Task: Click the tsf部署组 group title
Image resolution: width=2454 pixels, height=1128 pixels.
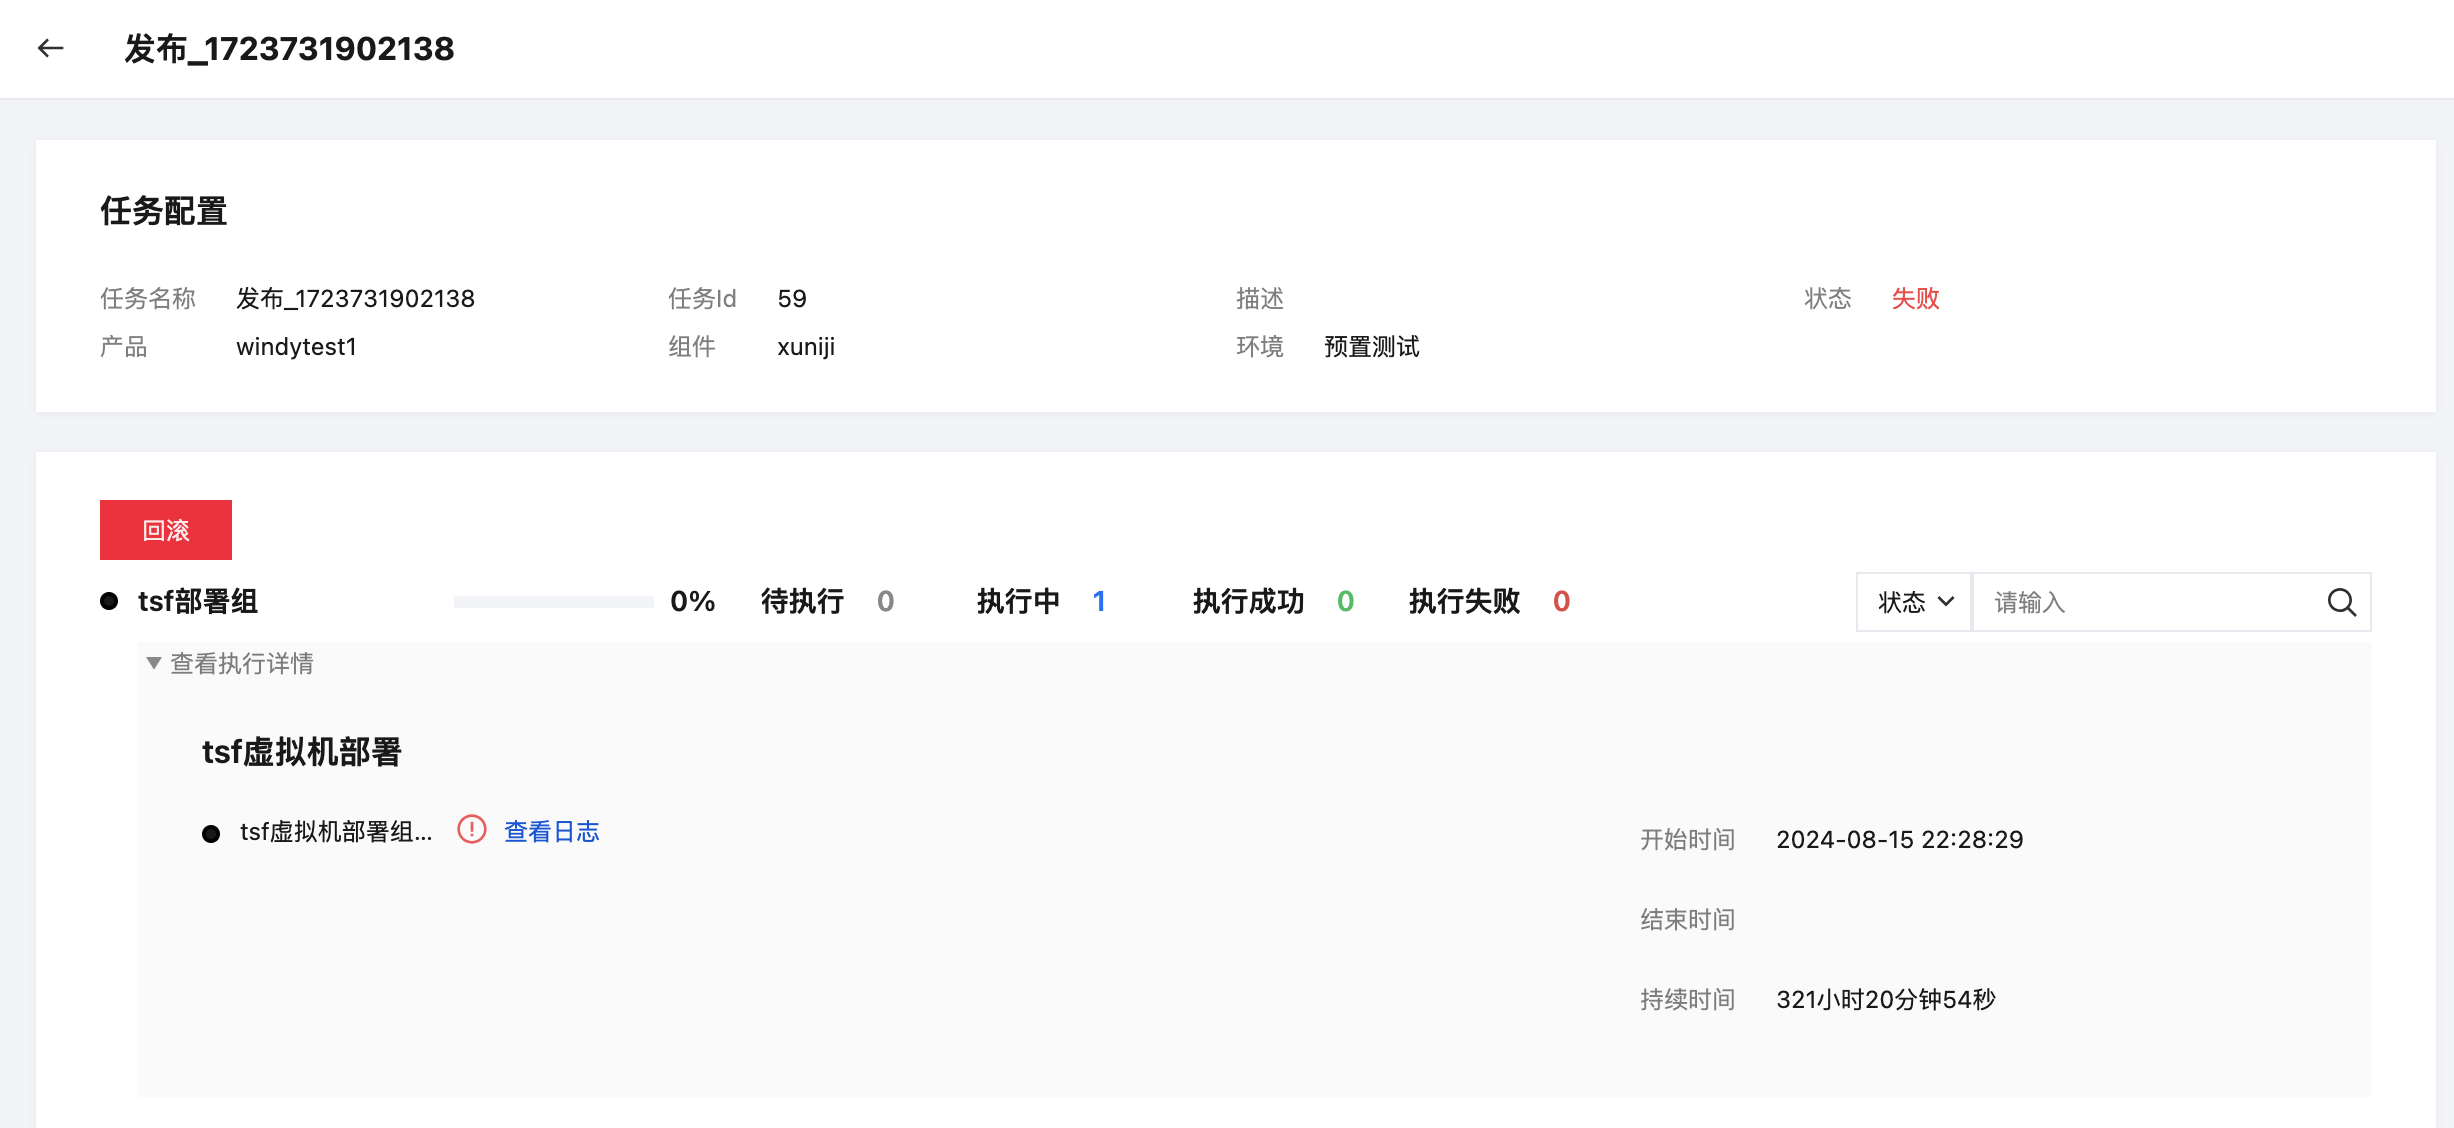Action: click(x=198, y=601)
